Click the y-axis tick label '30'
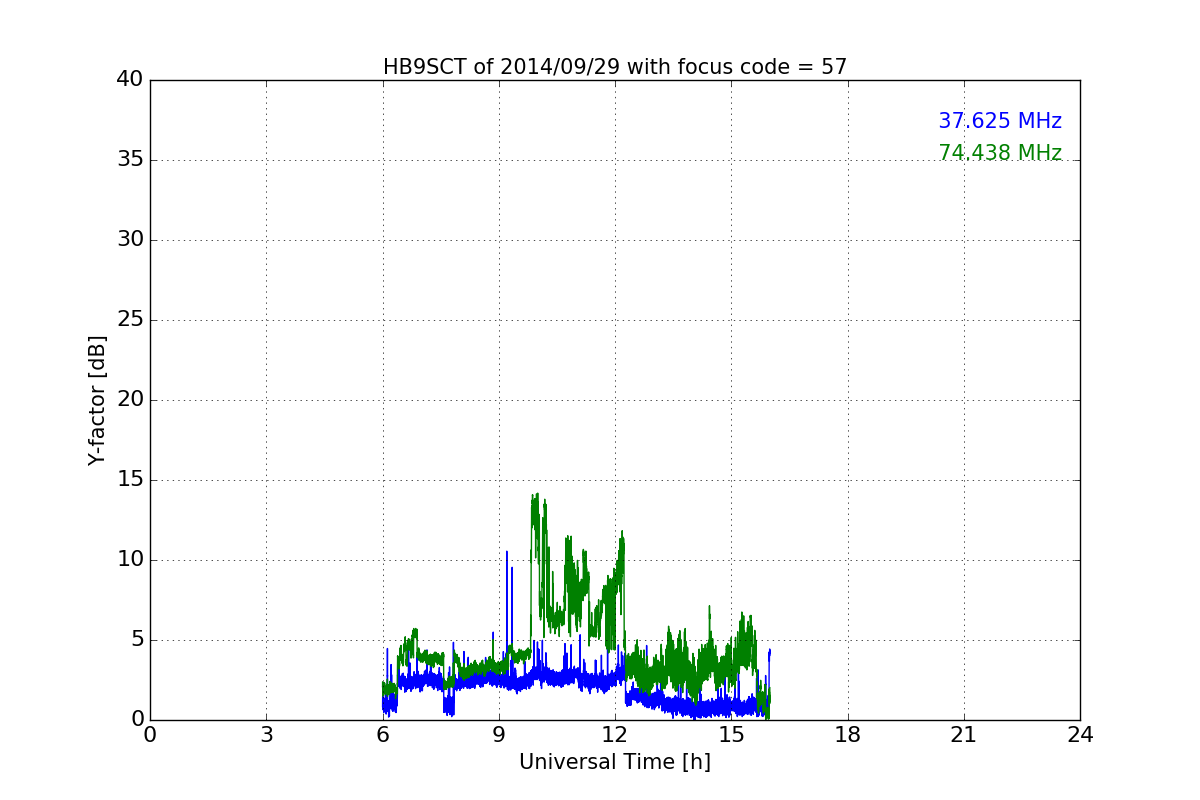Screen dimensions: 1200x800 (x=130, y=240)
